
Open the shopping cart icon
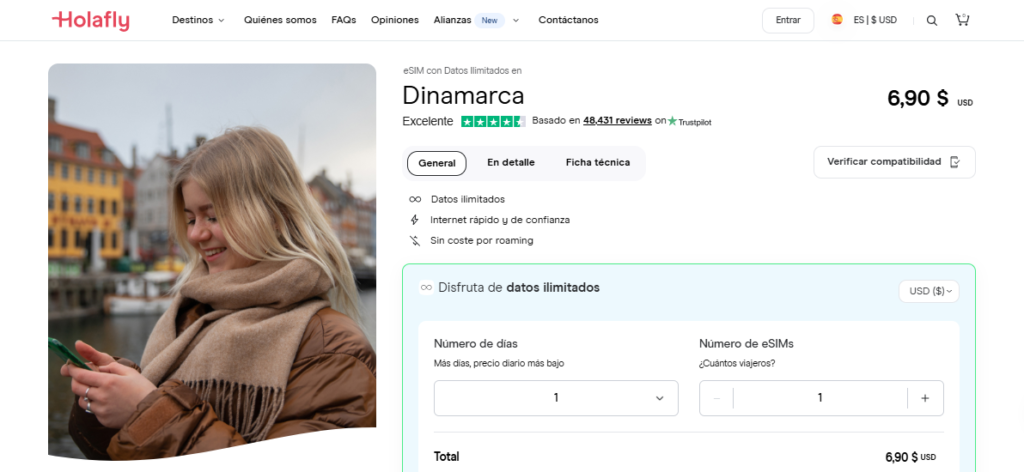962,20
